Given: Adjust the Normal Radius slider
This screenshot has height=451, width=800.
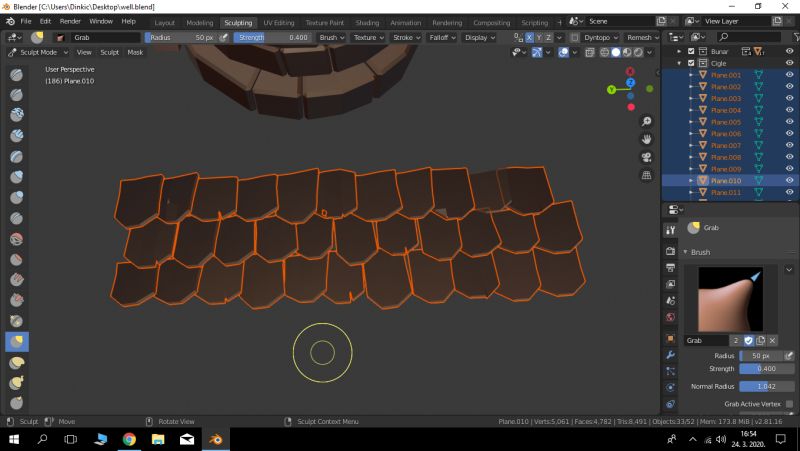Looking at the screenshot, I should 766,386.
